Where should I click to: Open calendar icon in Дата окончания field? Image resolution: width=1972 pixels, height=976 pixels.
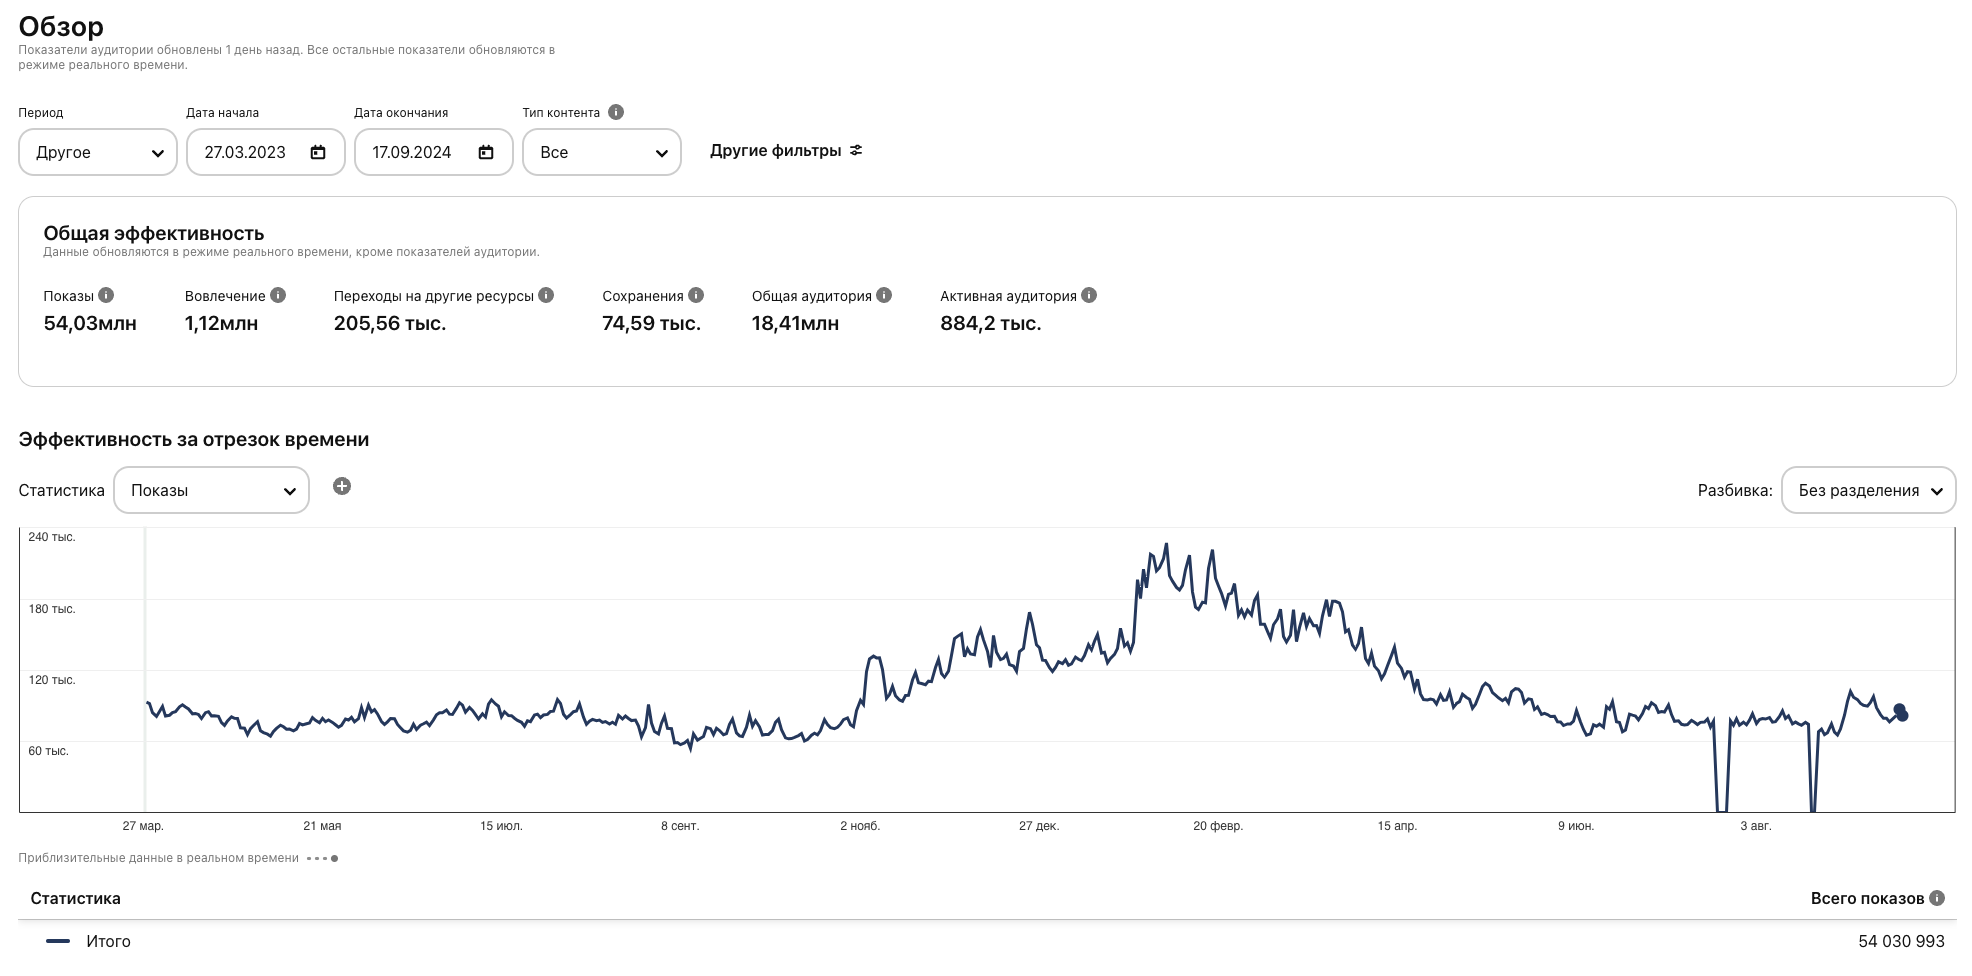(x=486, y=152)
